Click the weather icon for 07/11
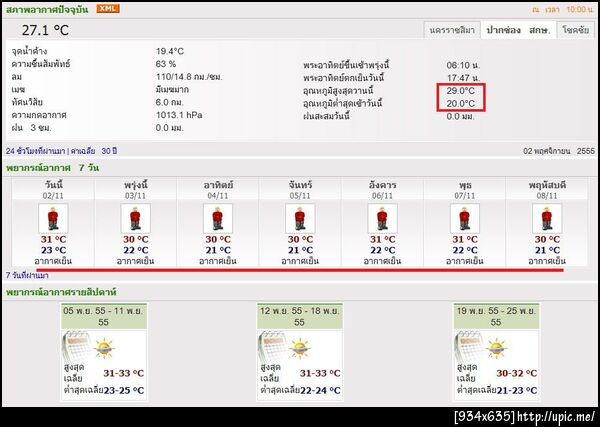The width and height of the screenshot is (600, 427). [465, 218]
